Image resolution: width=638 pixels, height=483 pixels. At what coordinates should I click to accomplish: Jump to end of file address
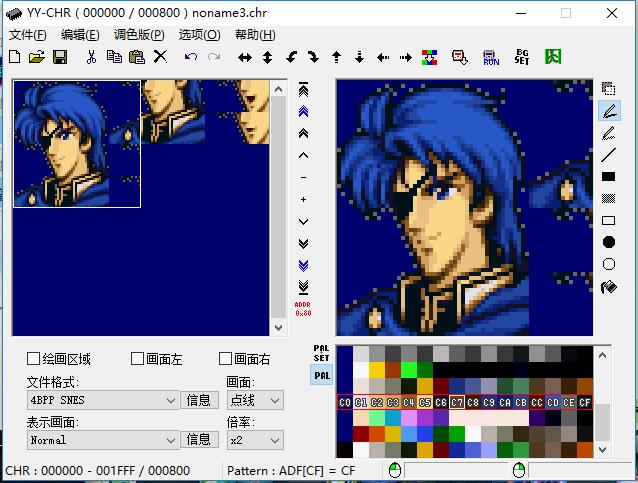tap(304, 287)
